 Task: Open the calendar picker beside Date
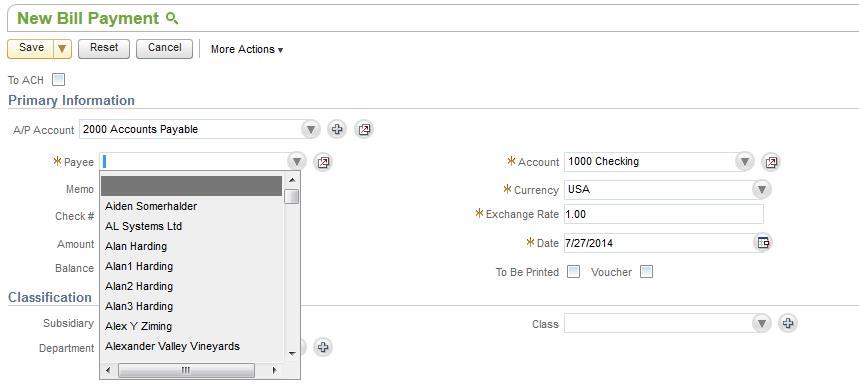pyautogui.click(x=763, y=243)
